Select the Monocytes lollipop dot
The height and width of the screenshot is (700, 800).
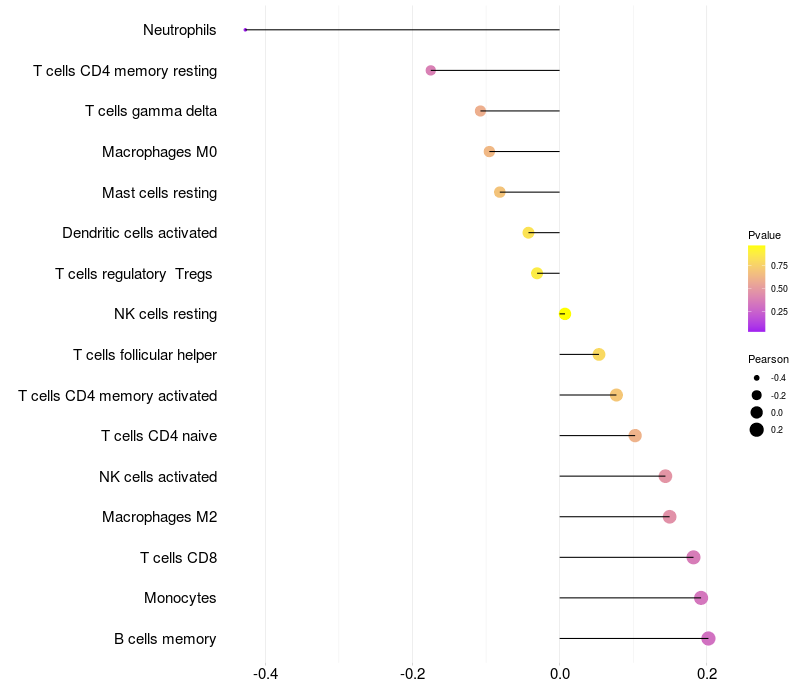701,598
